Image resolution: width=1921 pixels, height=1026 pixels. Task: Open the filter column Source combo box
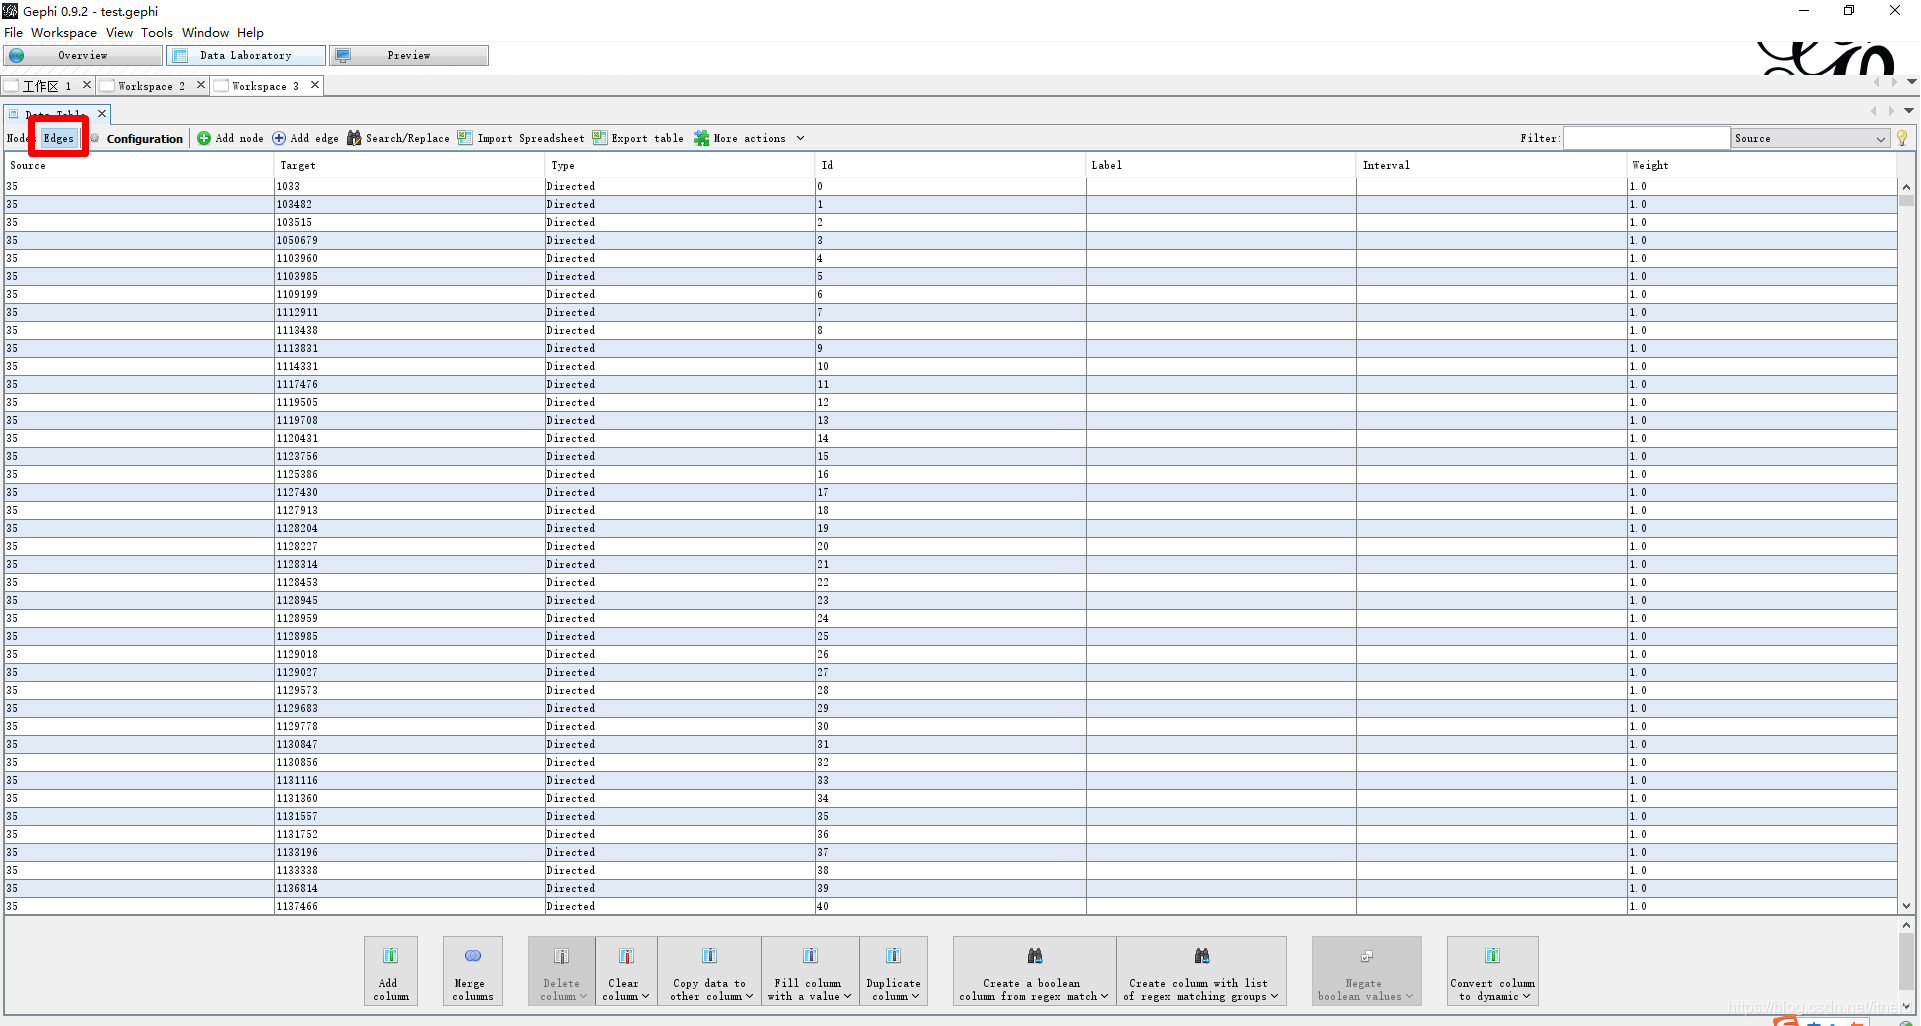point(1809,138)
